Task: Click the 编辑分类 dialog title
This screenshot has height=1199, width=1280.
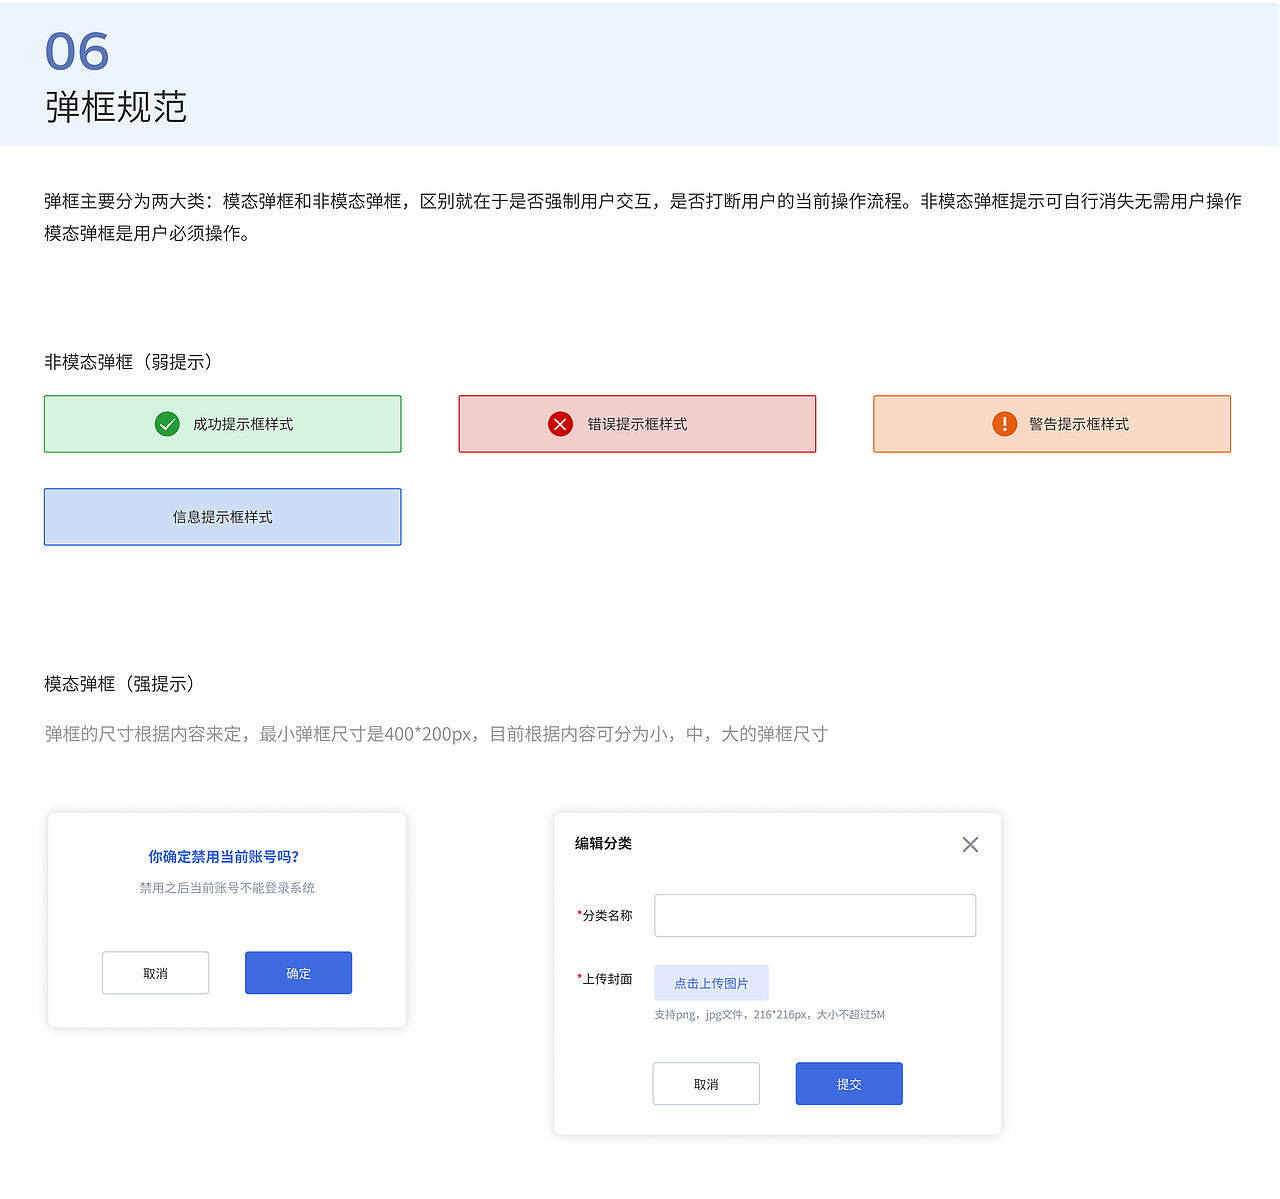Action: 601,844
